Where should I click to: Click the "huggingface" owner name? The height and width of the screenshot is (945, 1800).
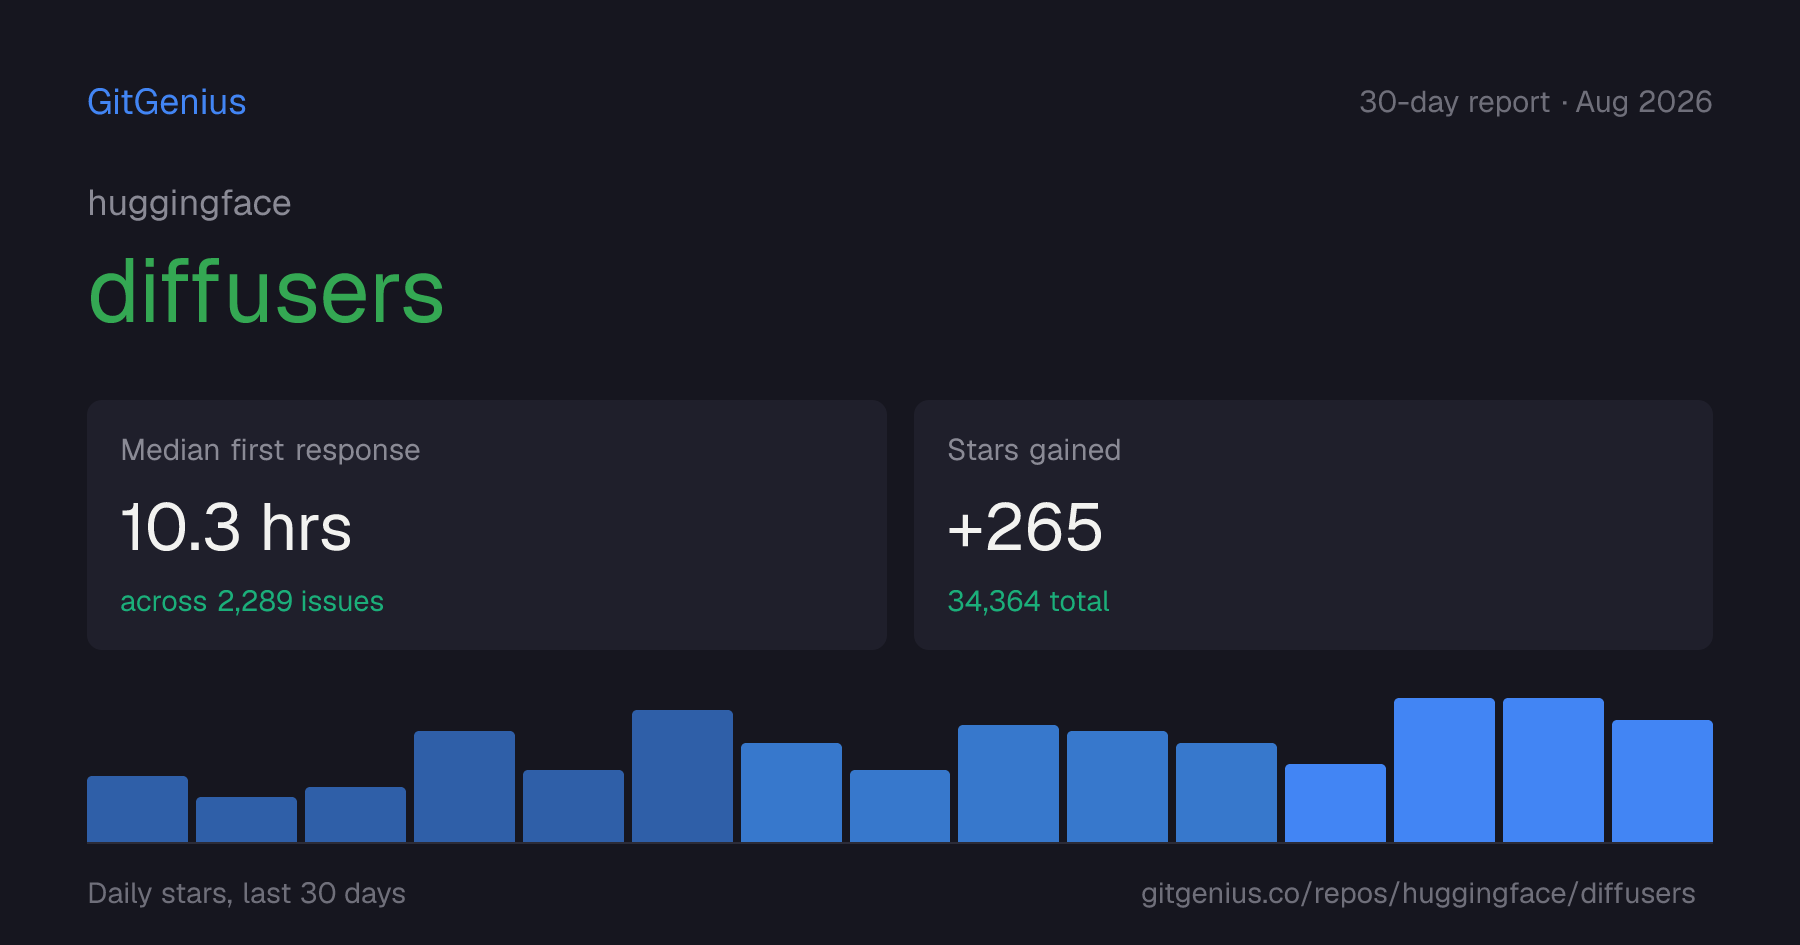(189, 203)
